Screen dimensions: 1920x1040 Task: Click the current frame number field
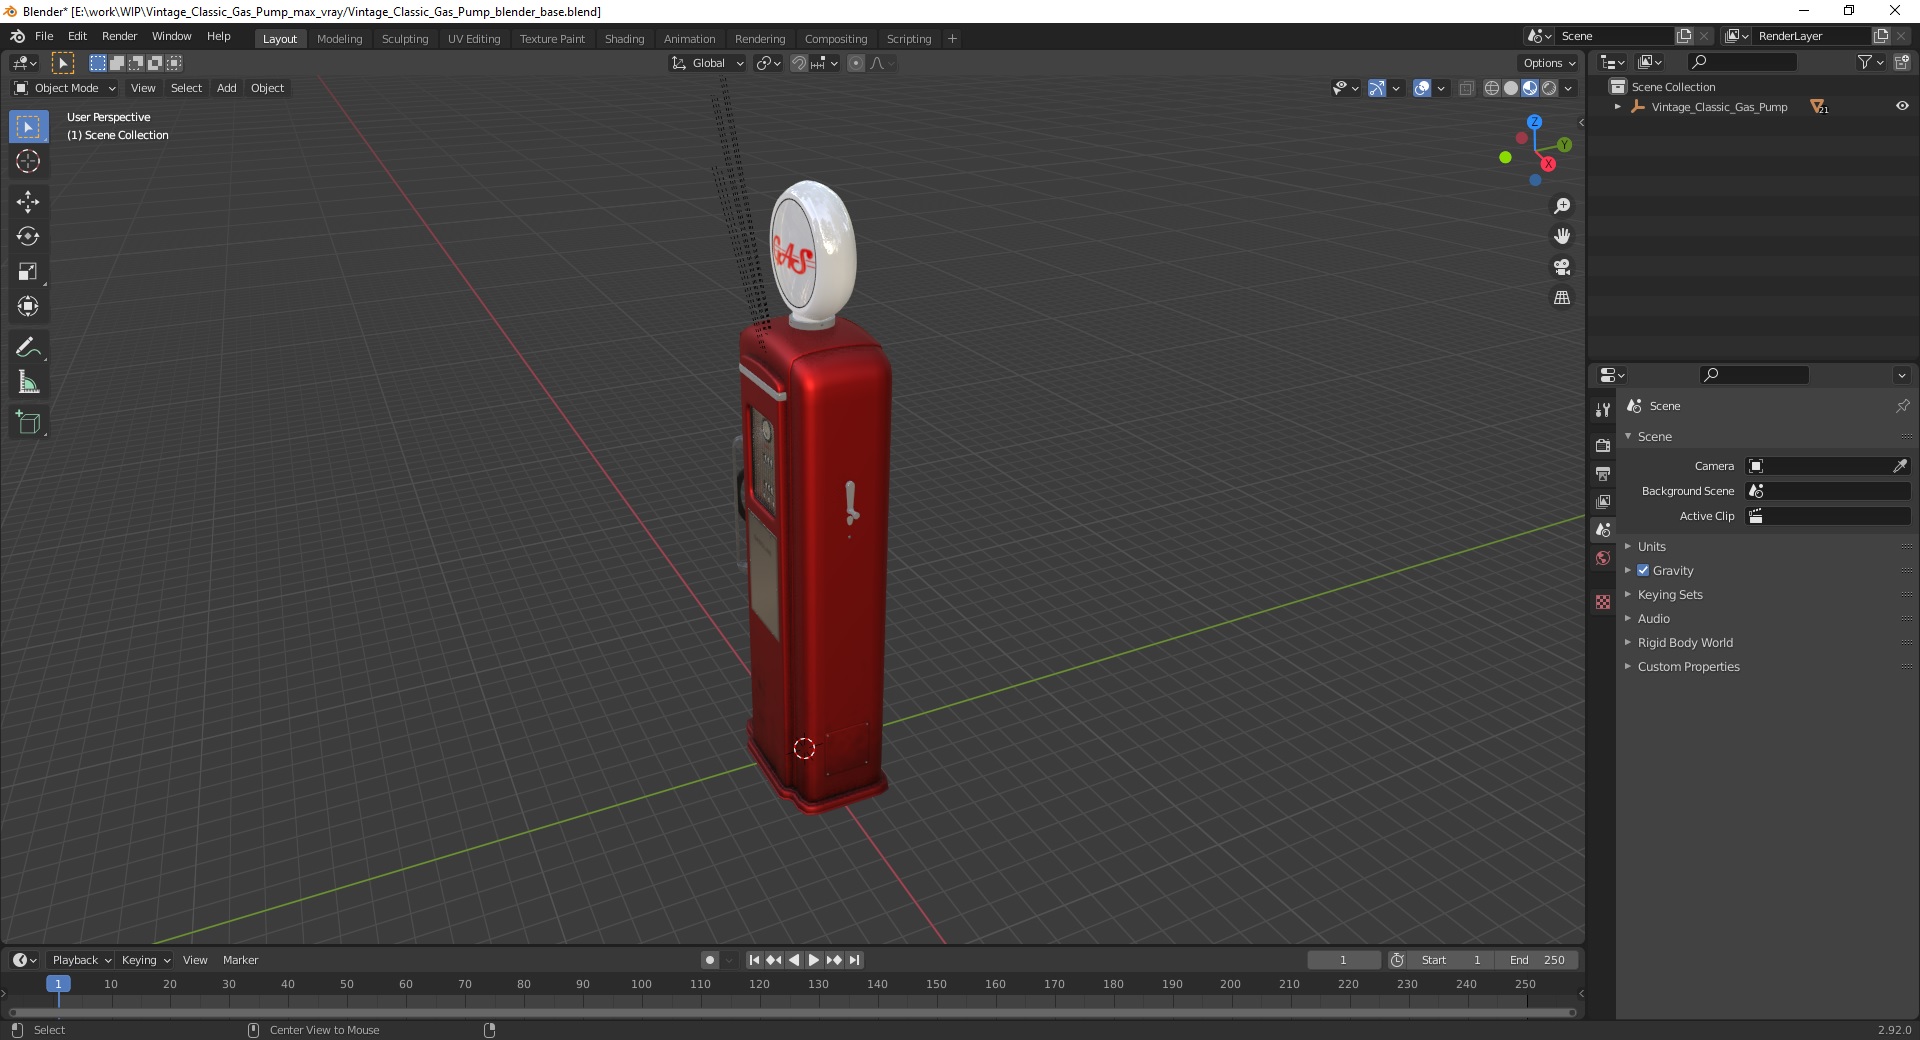pyautogui.click(x=1343, y=960)
